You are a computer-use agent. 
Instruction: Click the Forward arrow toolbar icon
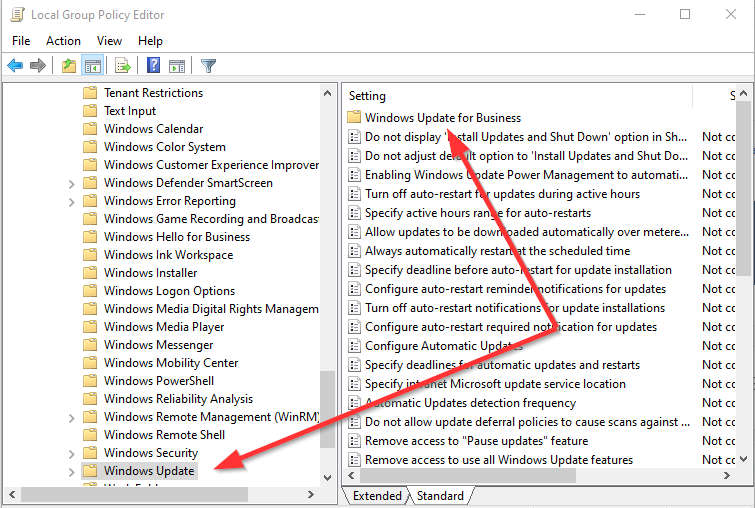(38, 65)
